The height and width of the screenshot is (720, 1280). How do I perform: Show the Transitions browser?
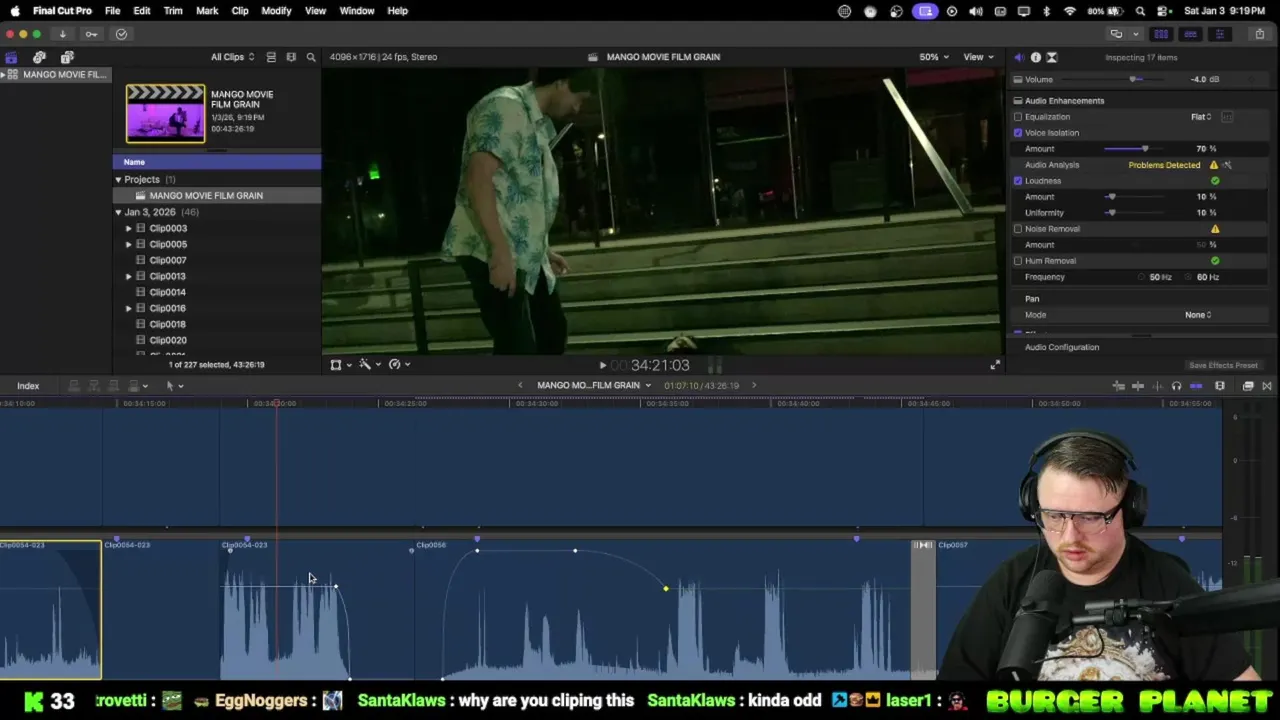(x=1266, y=386)
